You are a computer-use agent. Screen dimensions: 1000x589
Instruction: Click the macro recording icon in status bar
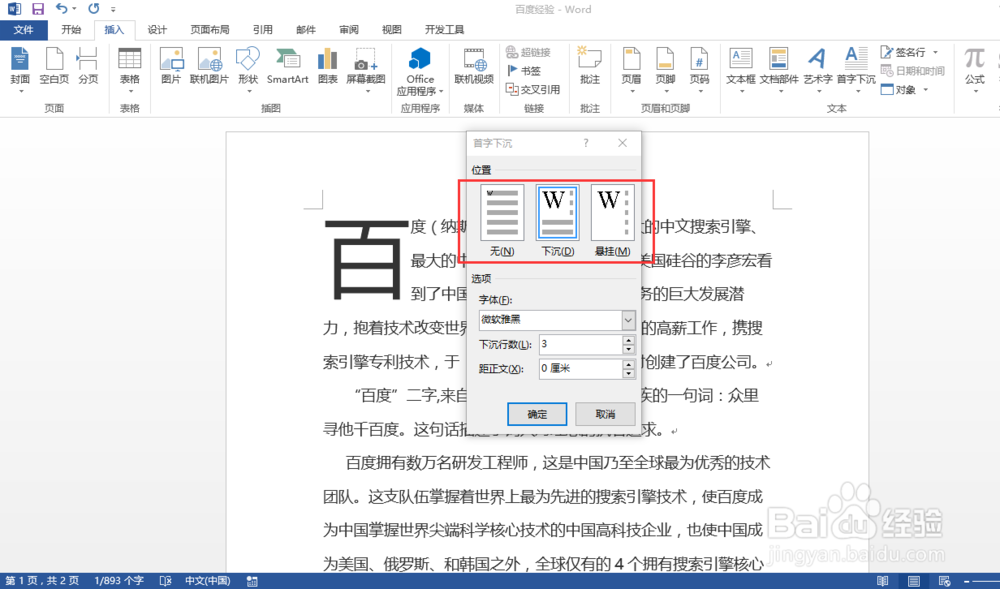point(252,581)
